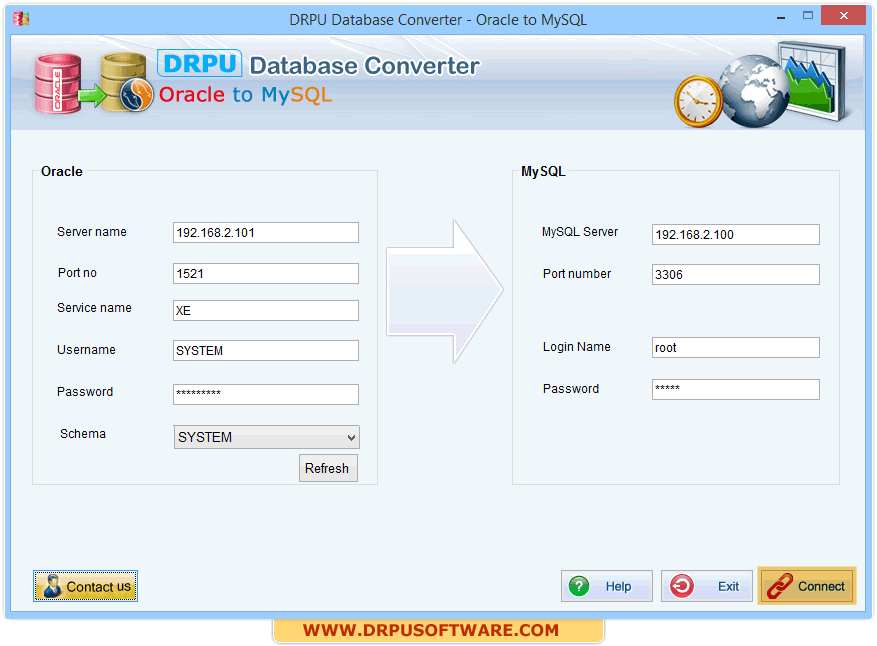Click the app icon in title bar
Viewport: 877px width, 646px height.
pyautogui.click(x=21, y=19)
